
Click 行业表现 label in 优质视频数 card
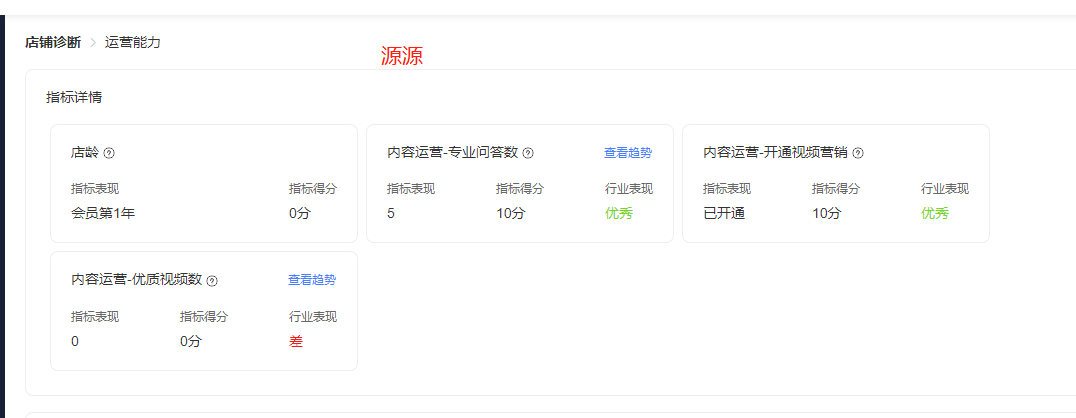point(313,317)
